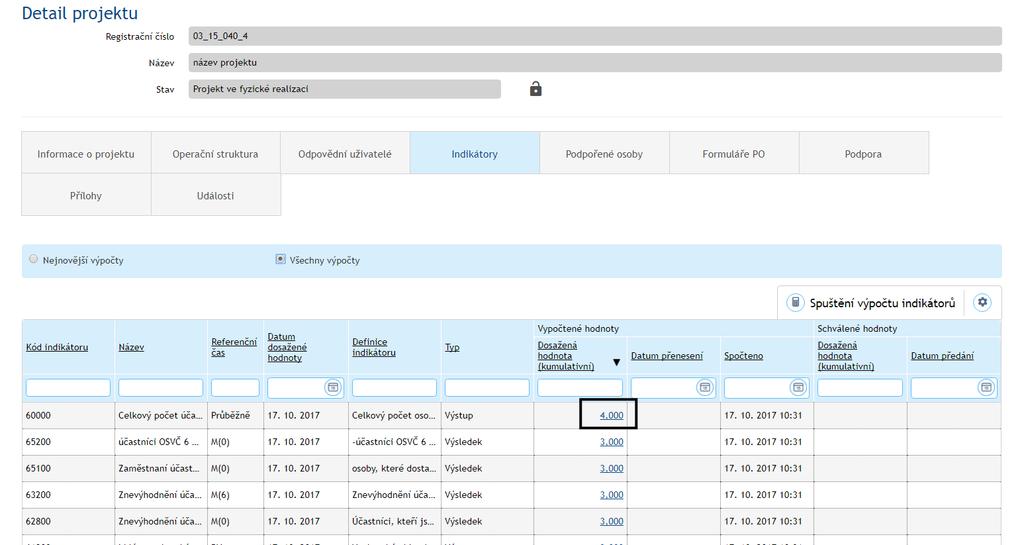Click the Název filter field
Viewport: 1024px width, 545px height.
click(x=161, y=388)
